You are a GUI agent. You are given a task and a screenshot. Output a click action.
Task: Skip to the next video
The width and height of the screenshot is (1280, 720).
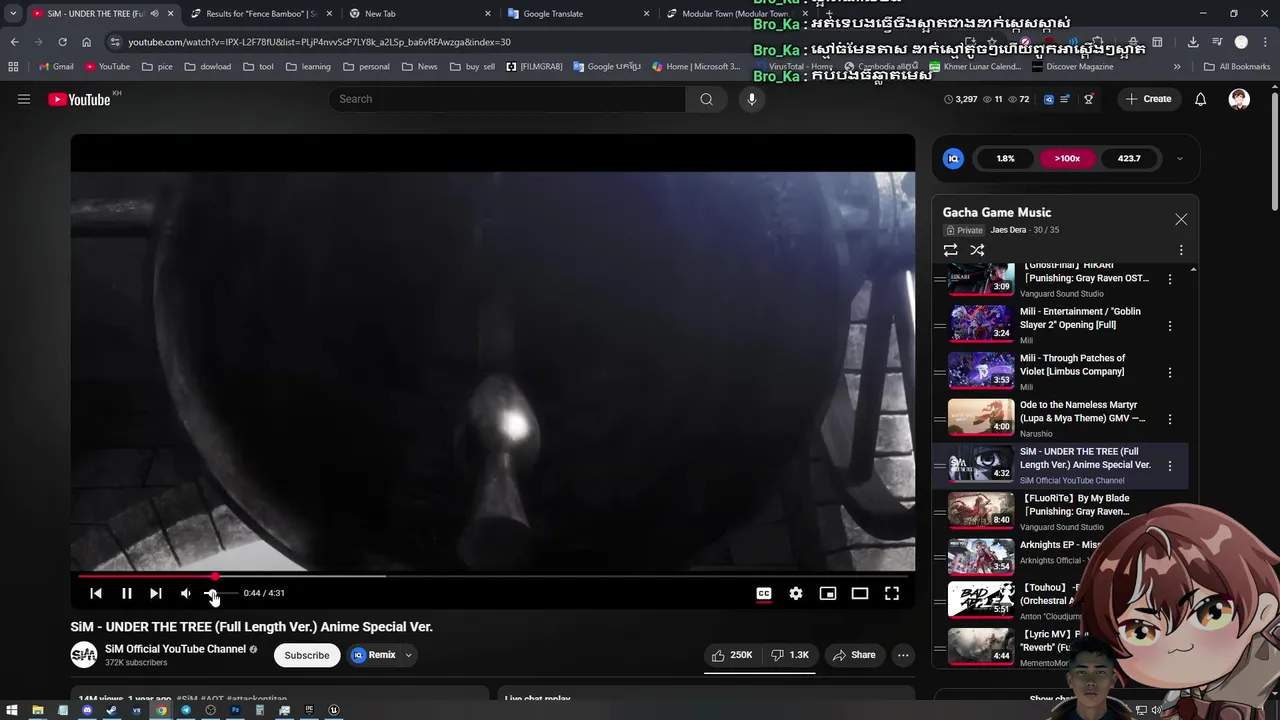click(x=156, y=593)
